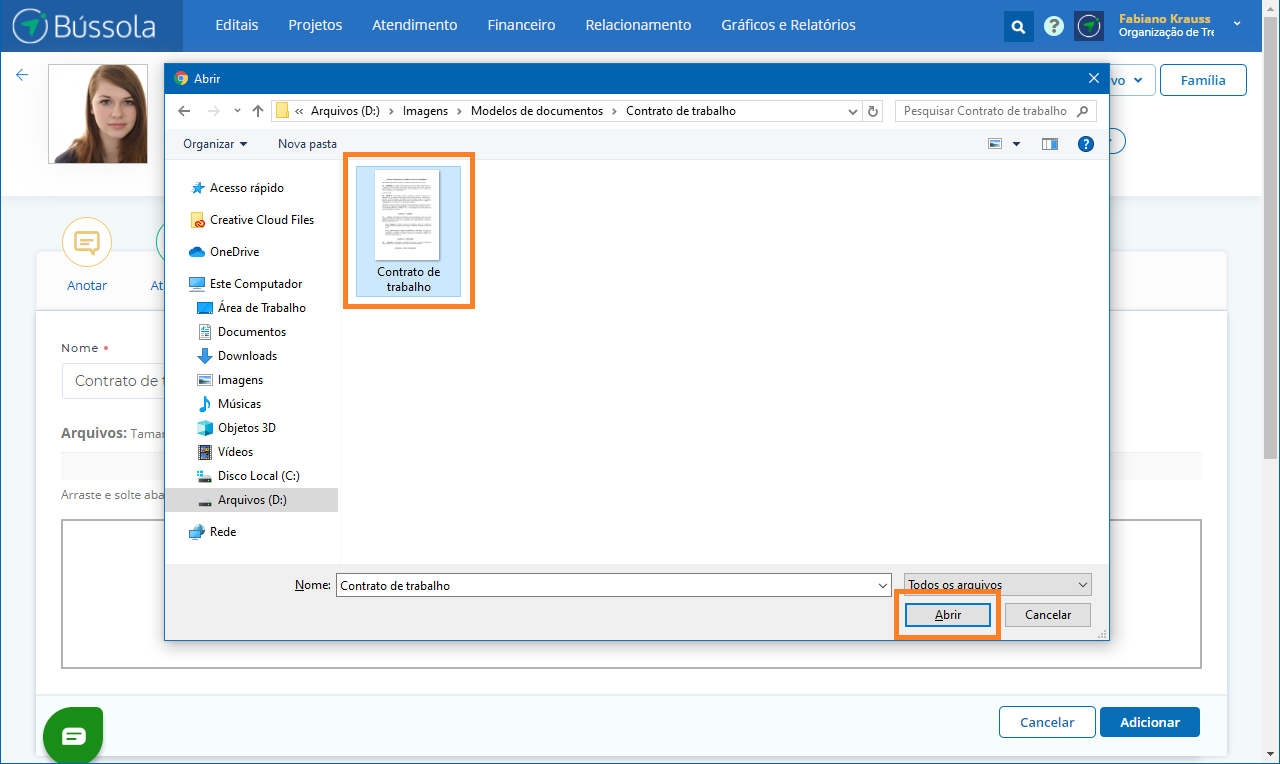Close the Abrir dialog
The image size is (1280, 764).
point(1092,78)
